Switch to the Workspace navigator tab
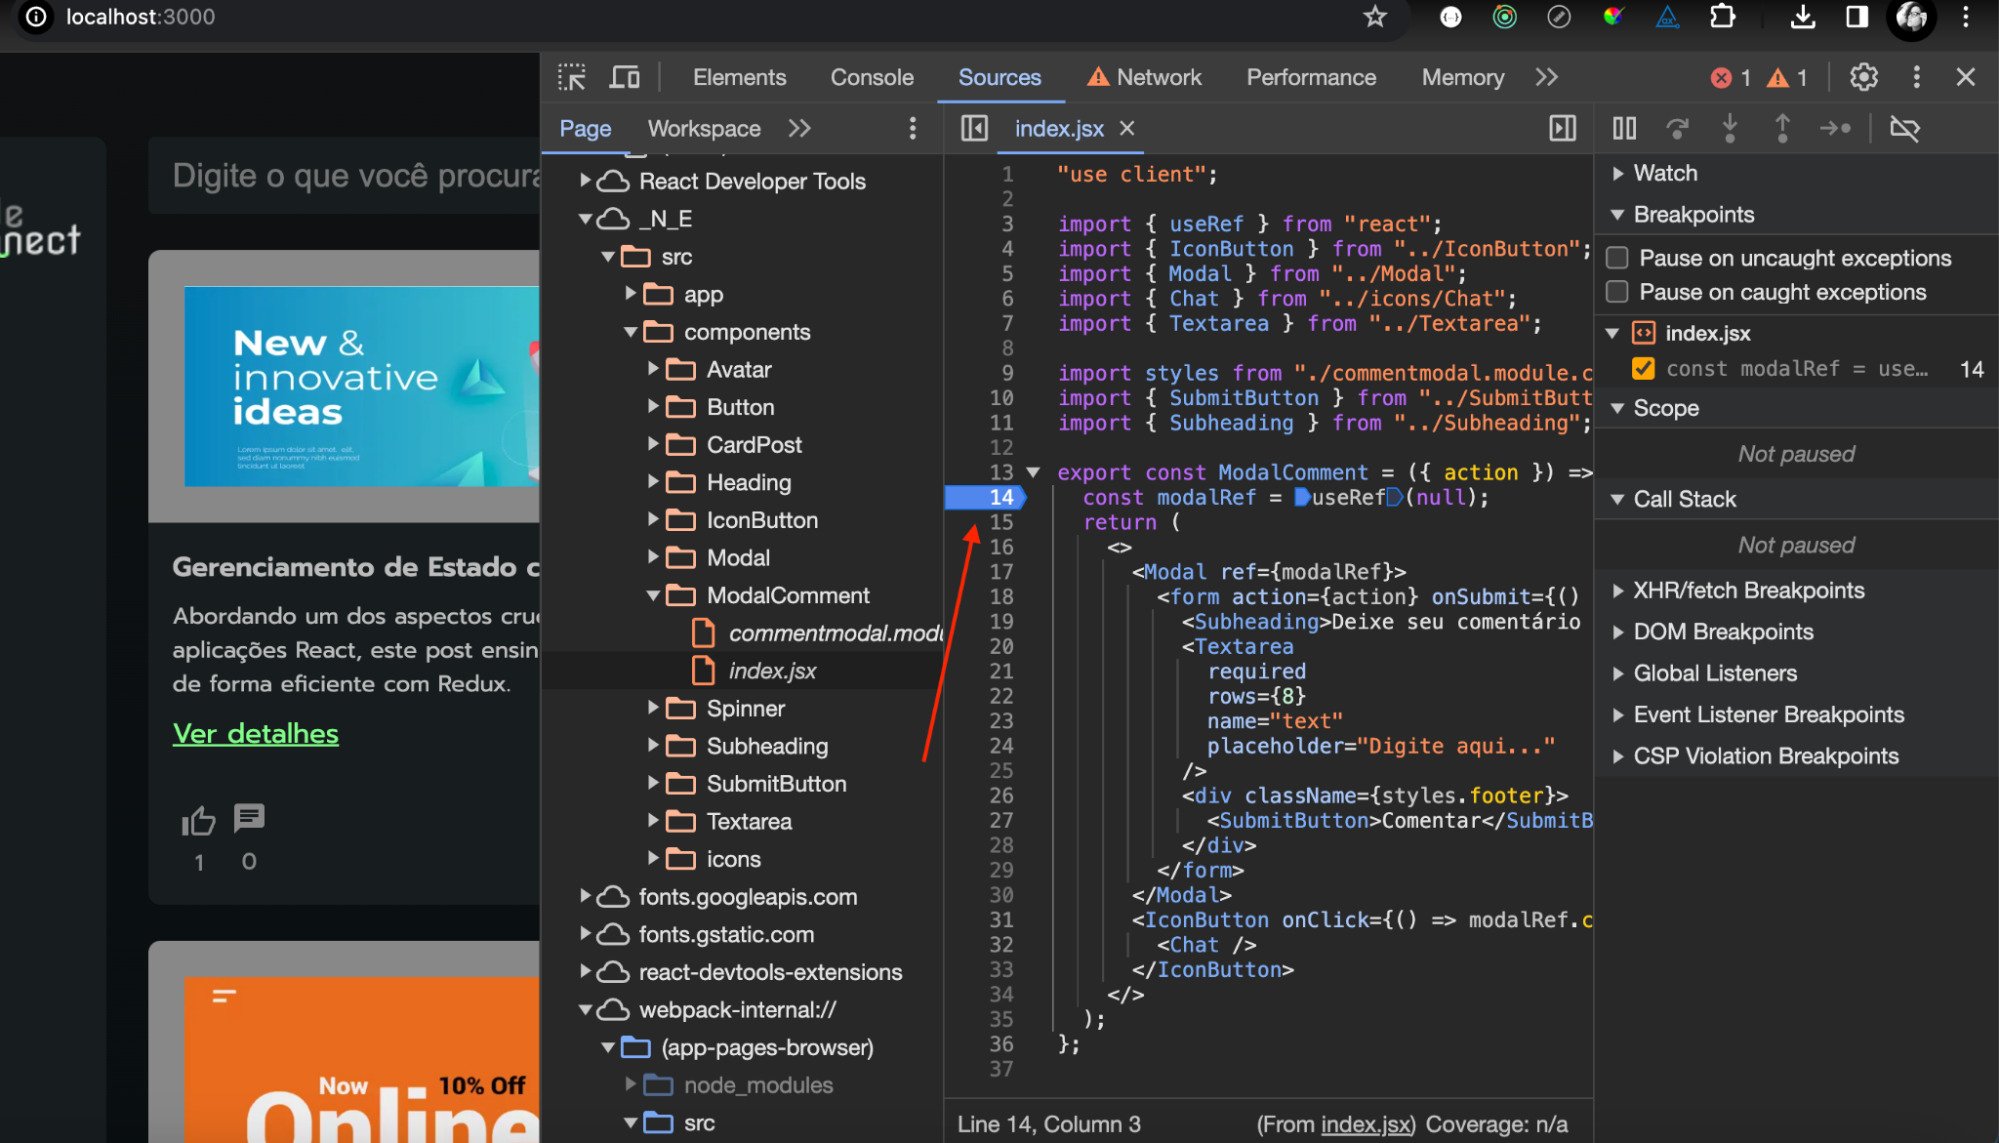The height and width of the screenshot is (1143, 1999). point(704,128)
